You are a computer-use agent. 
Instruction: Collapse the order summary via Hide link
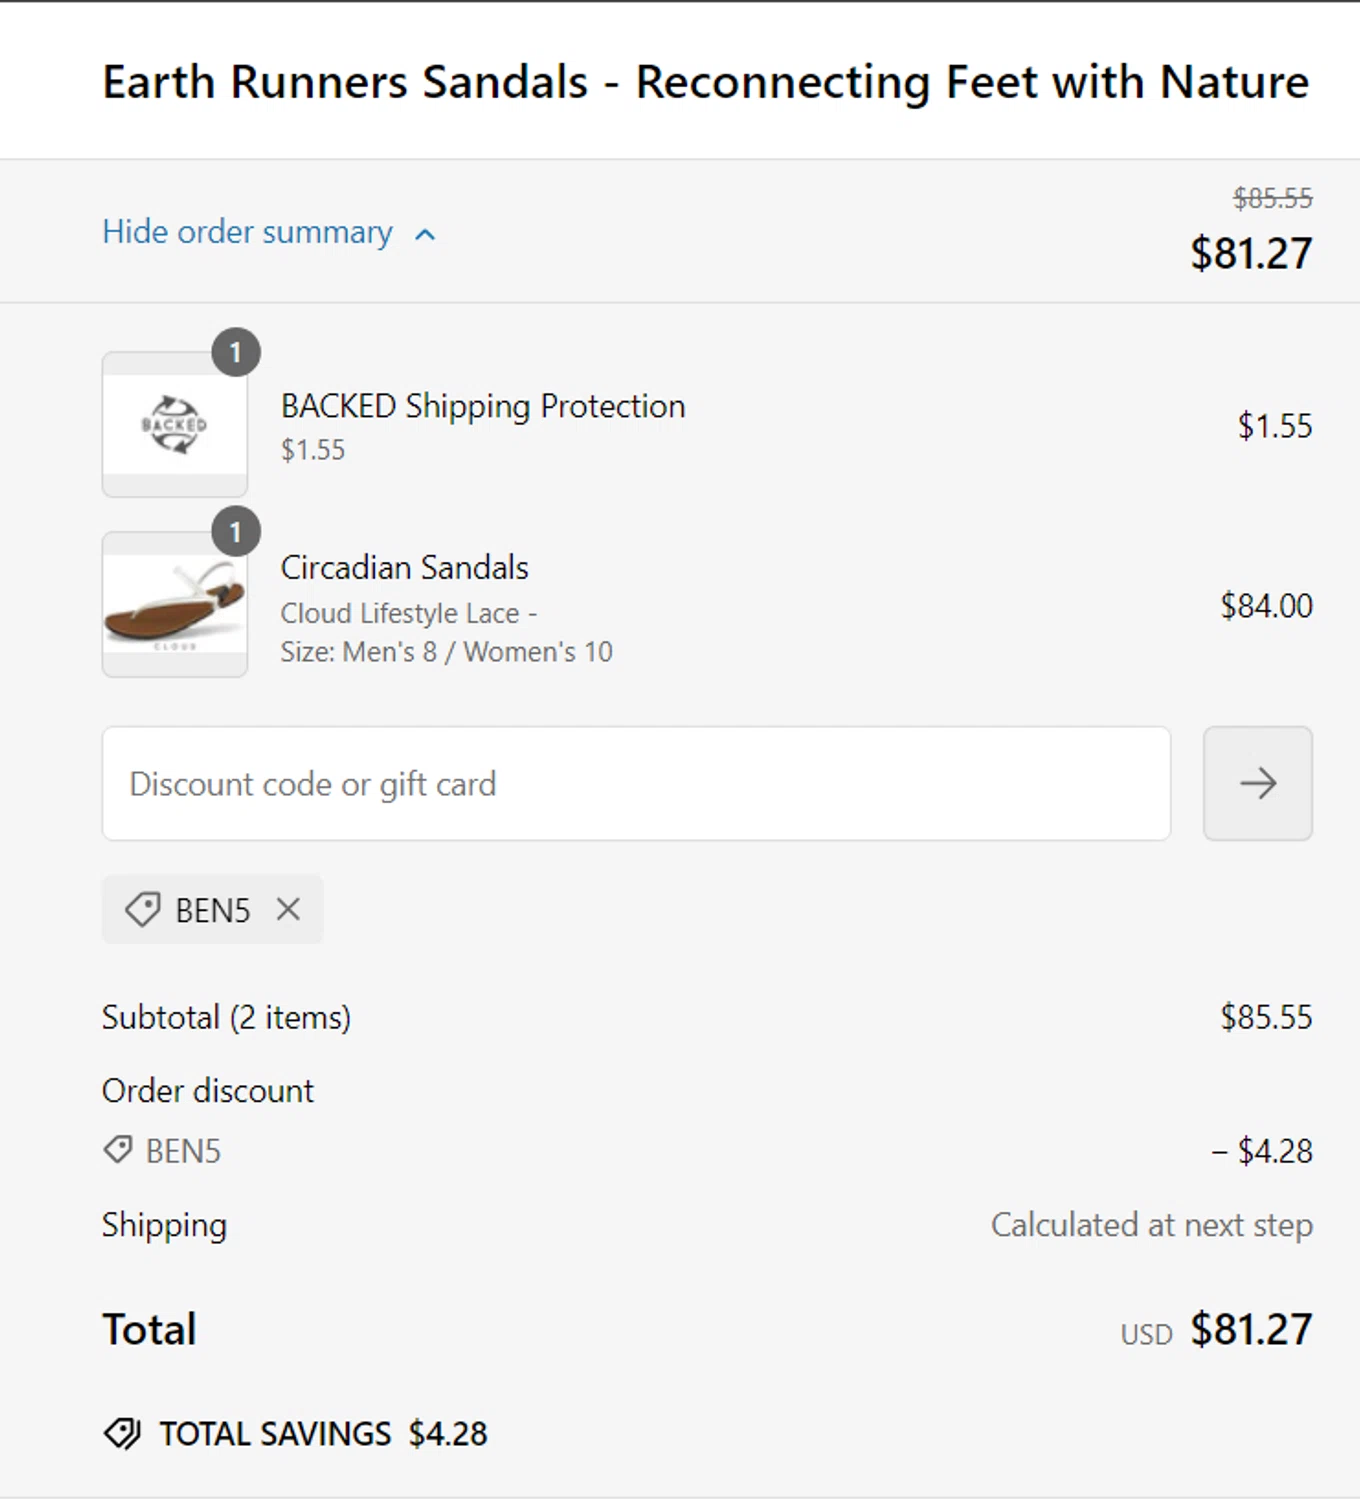coord(247,232)
